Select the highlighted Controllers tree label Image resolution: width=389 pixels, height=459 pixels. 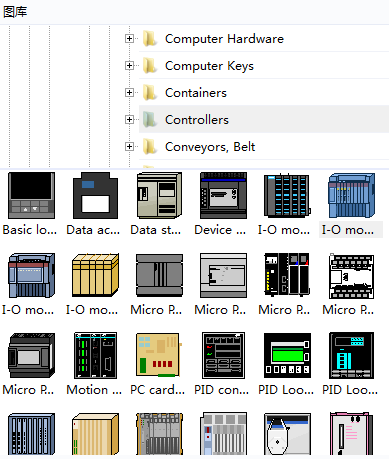point(197,120)
